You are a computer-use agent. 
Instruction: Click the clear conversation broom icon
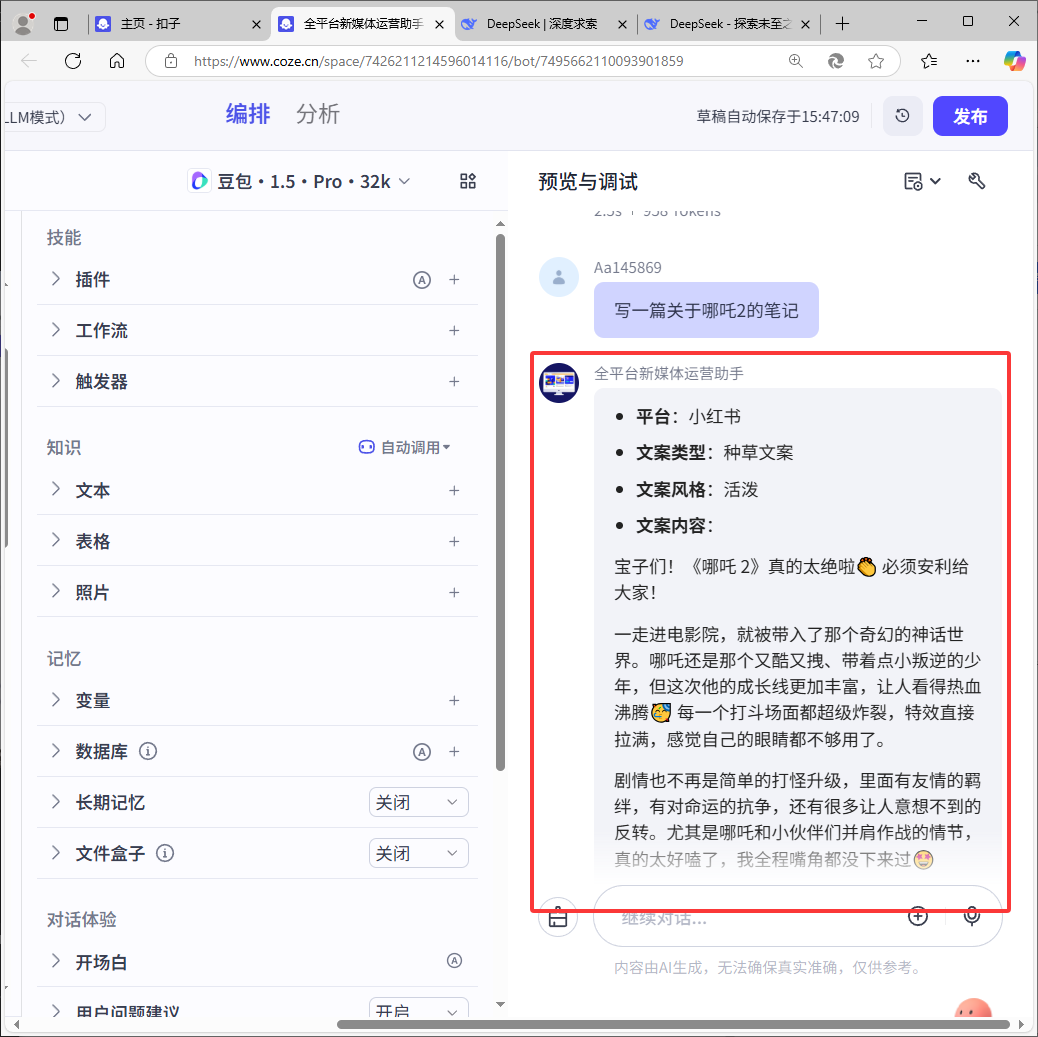click(558, 918)
